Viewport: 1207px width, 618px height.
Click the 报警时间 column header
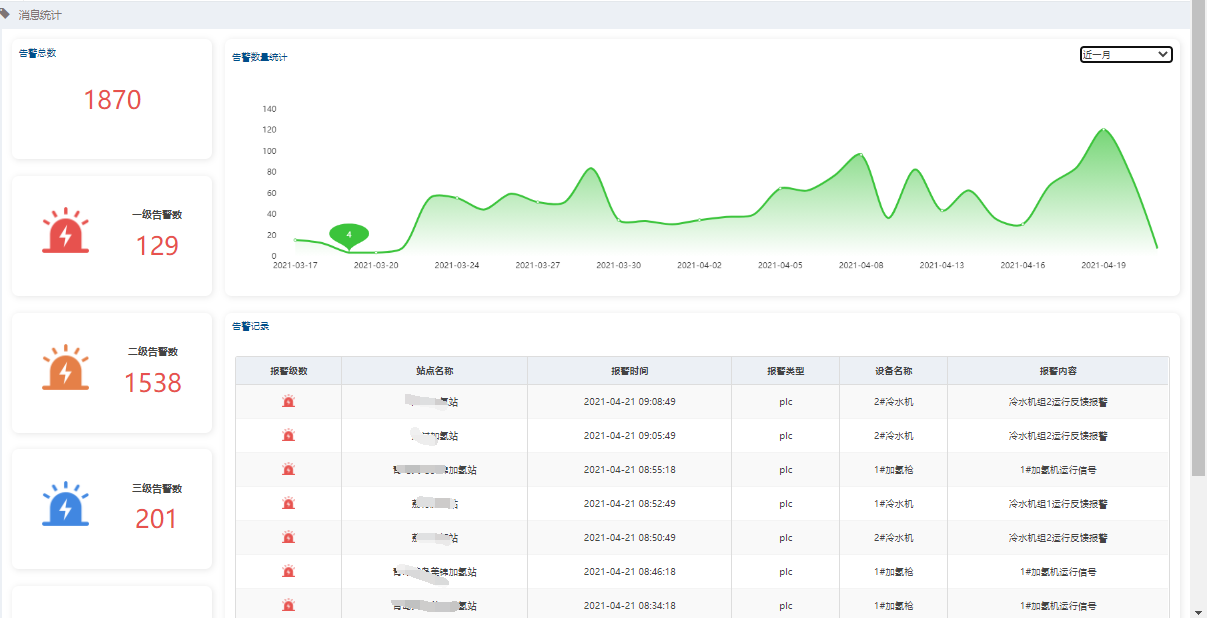pos(629,371)
